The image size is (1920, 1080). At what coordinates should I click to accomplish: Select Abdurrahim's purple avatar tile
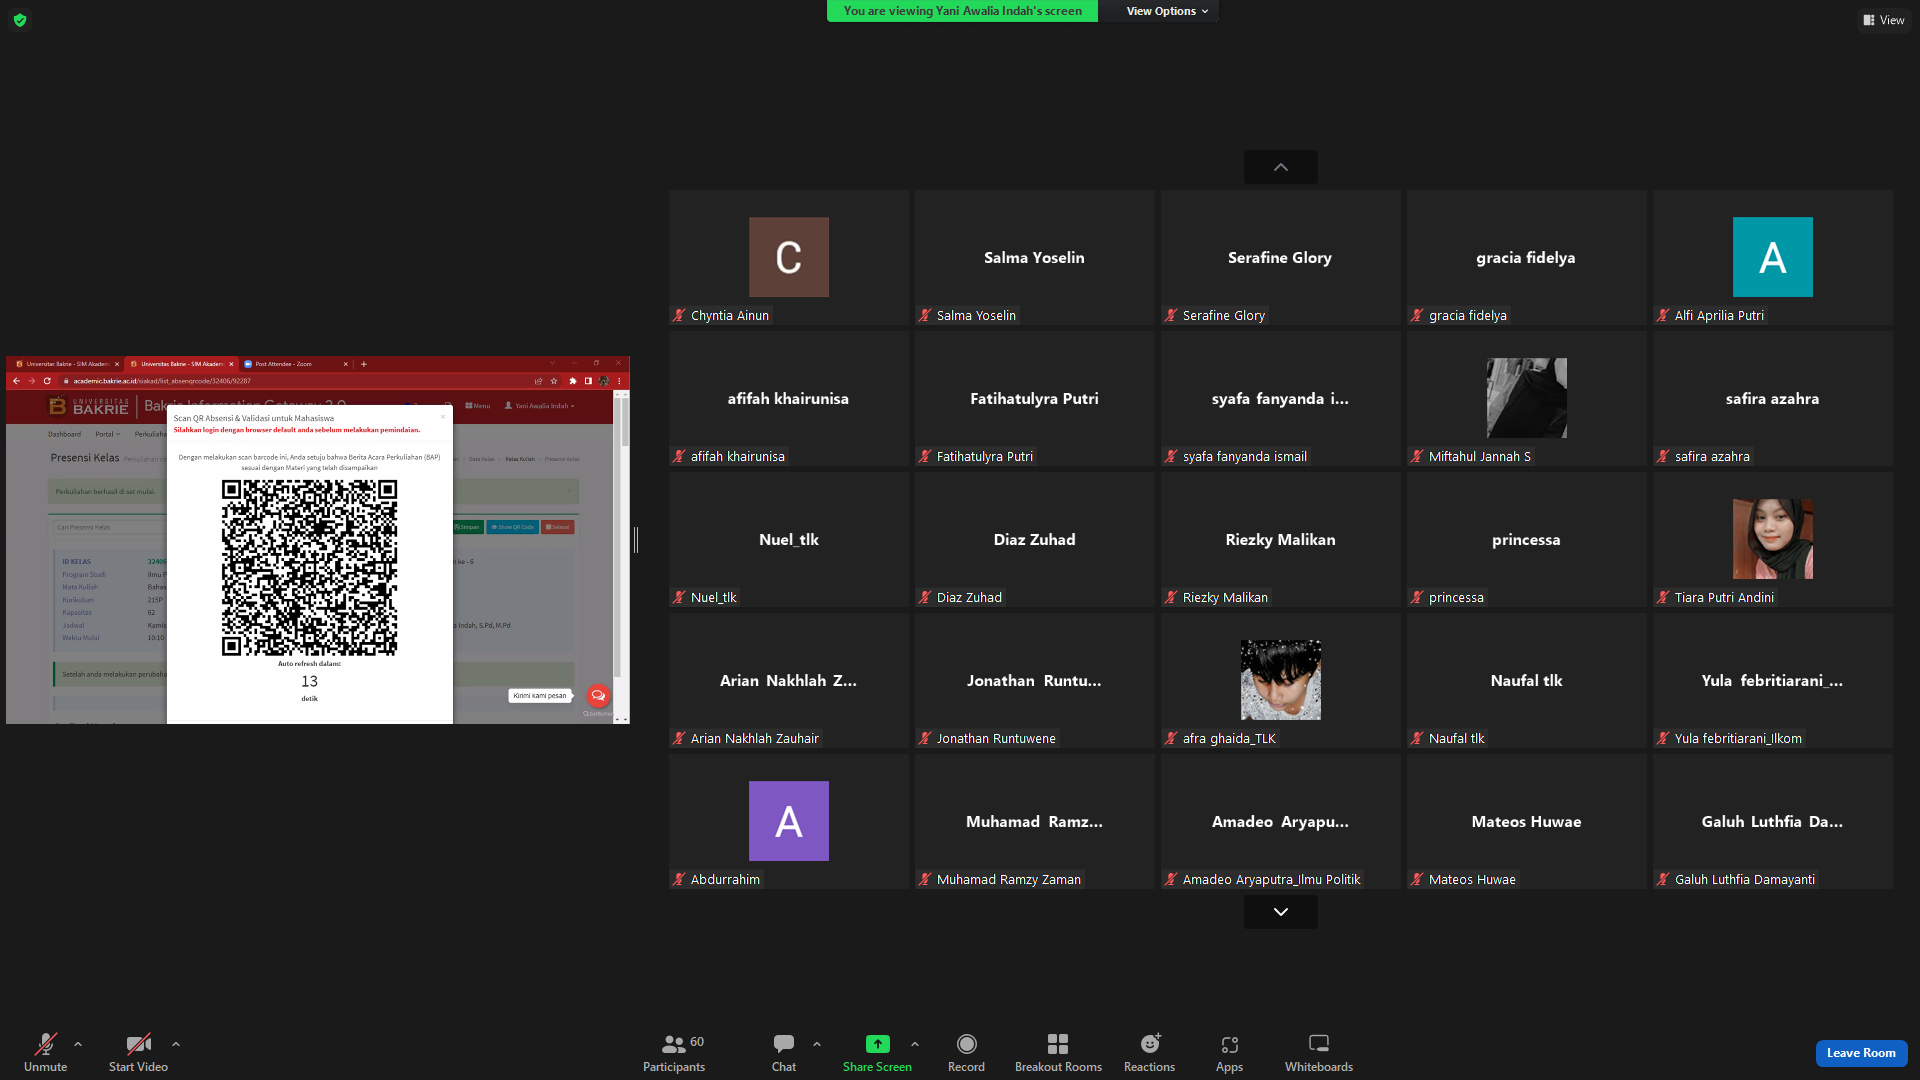tap(789, 821)
